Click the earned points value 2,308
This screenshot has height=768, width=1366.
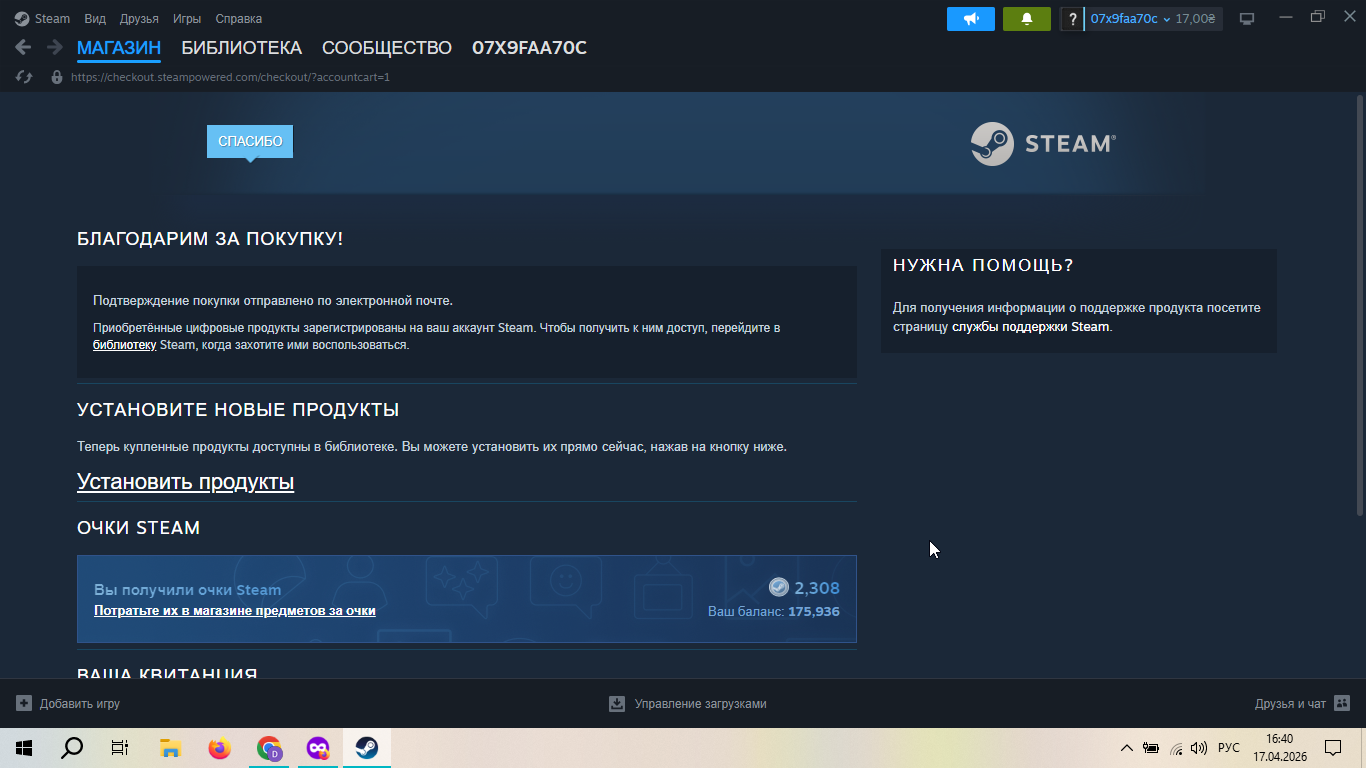click(817, 588)
